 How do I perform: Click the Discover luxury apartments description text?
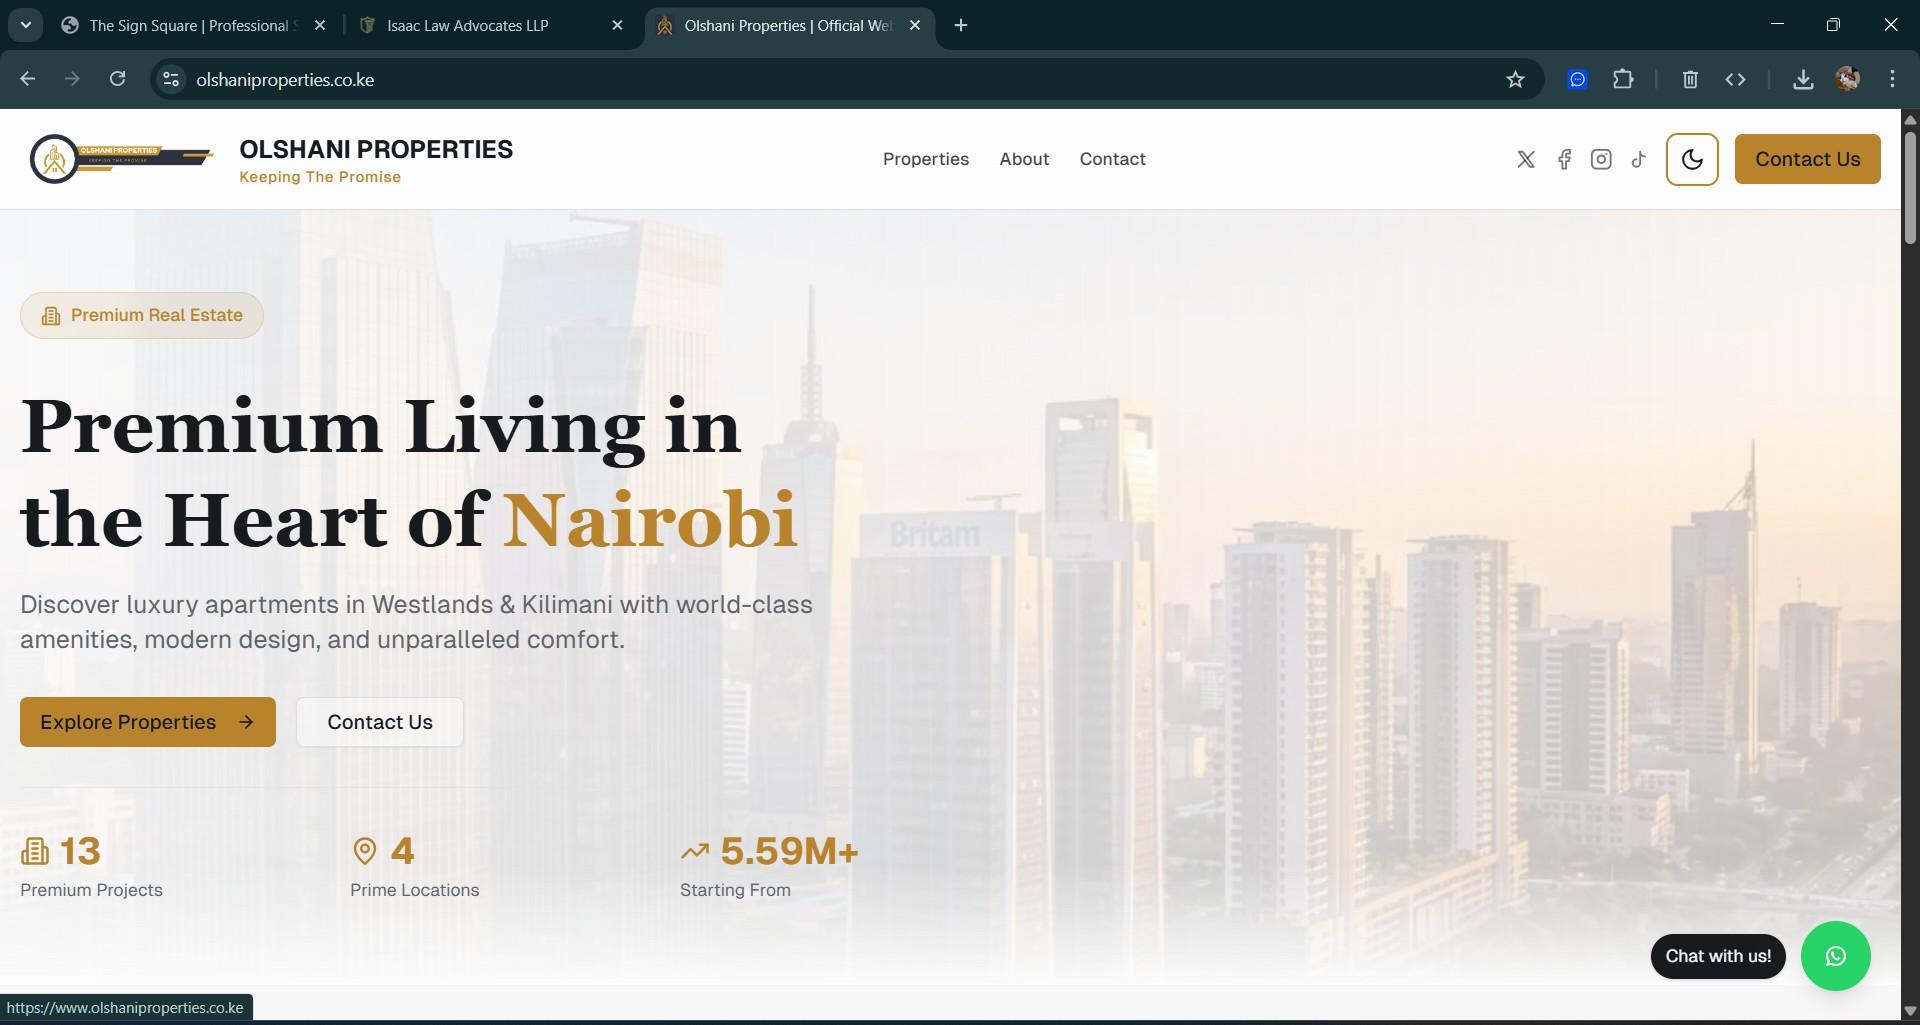(416, 622)
